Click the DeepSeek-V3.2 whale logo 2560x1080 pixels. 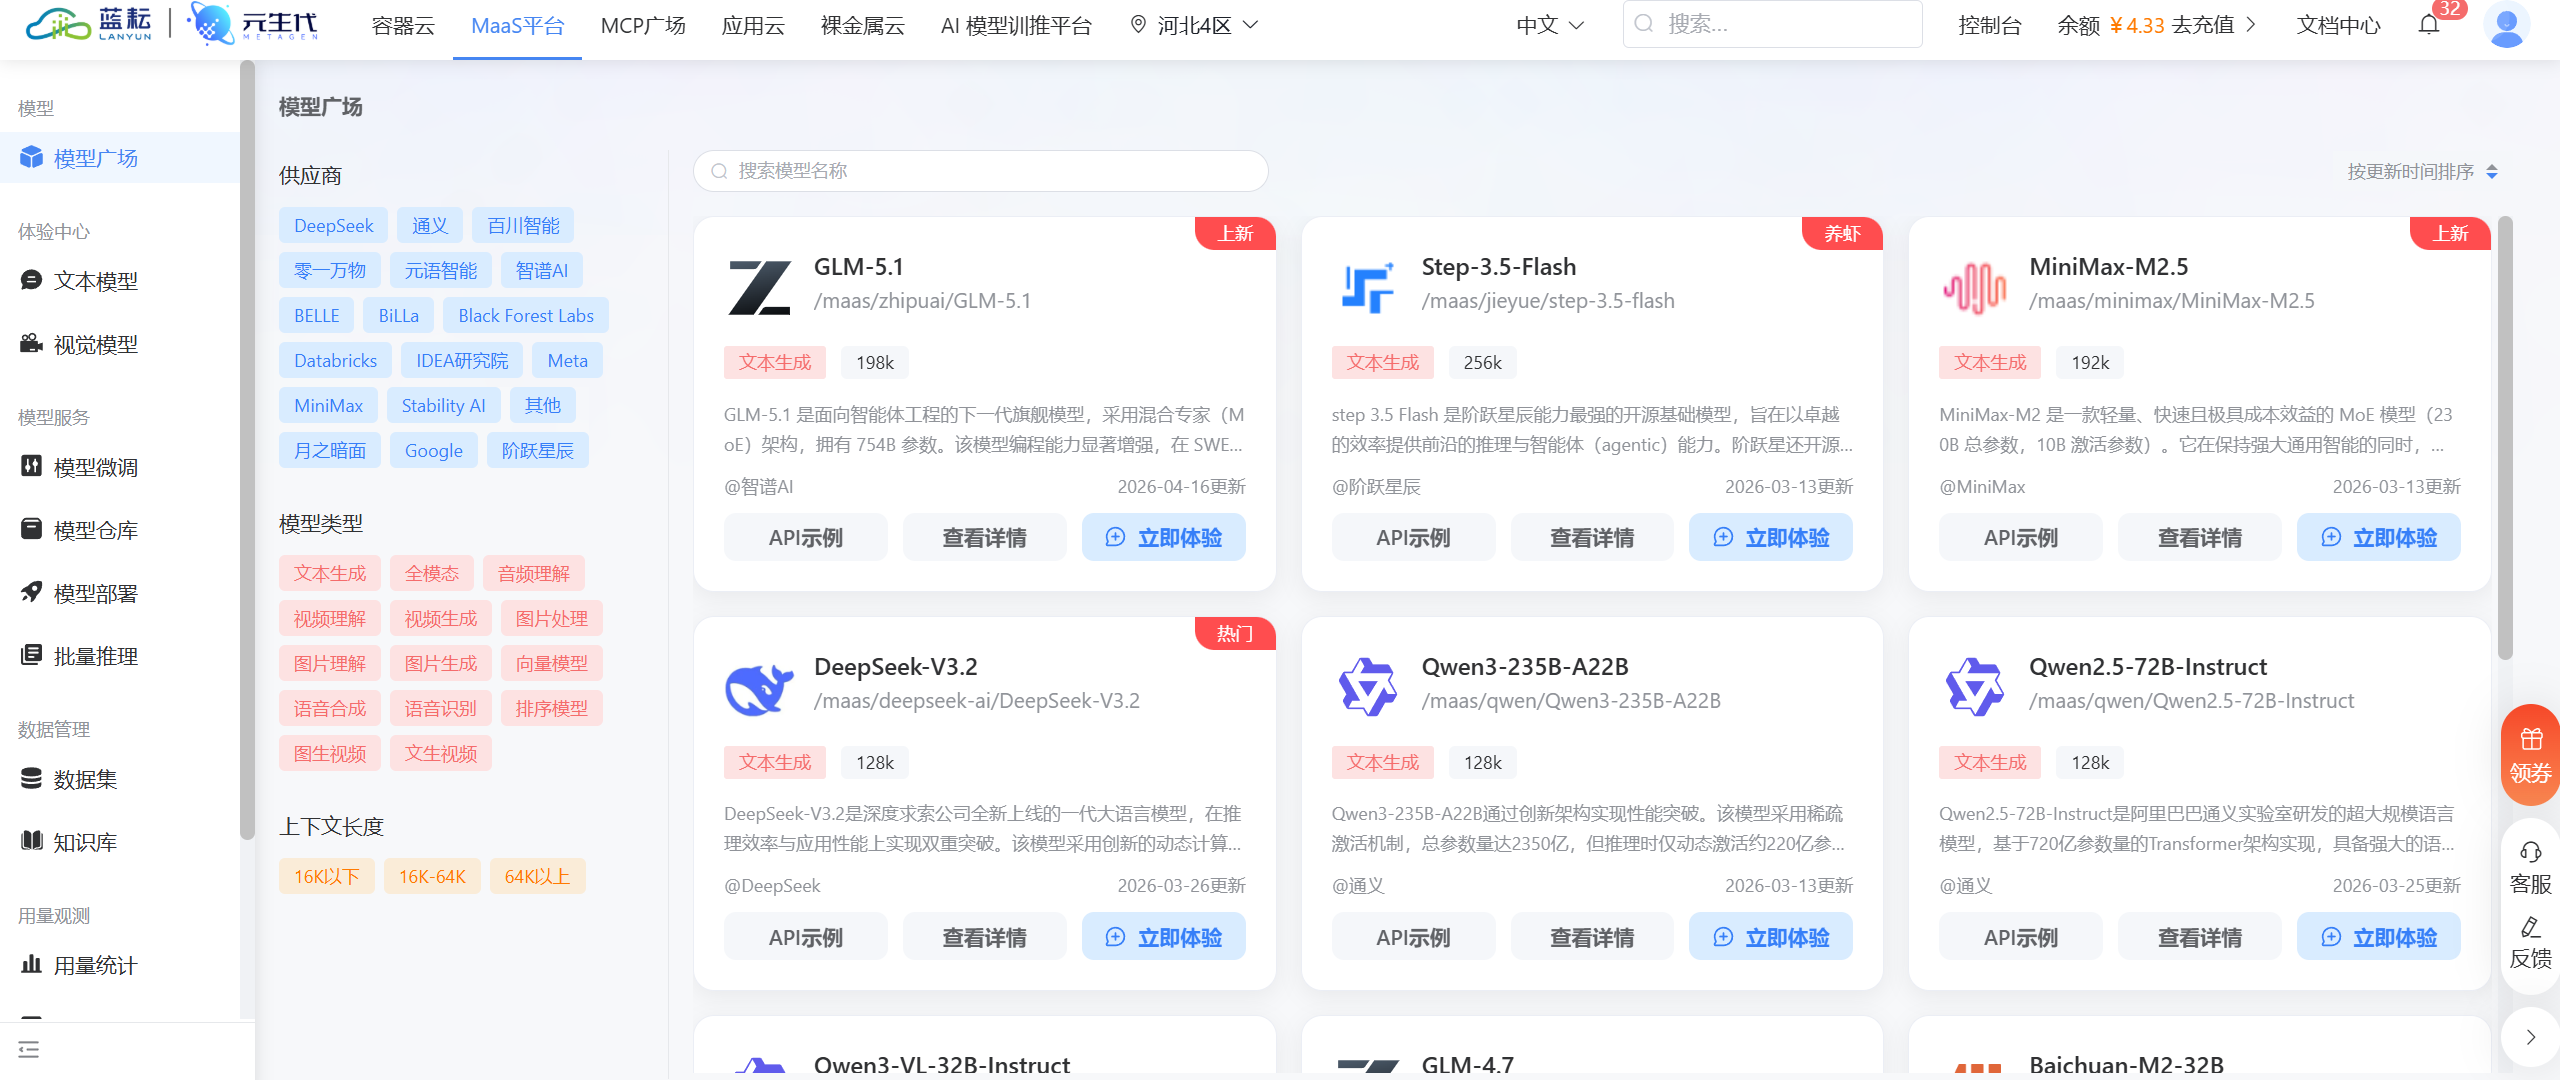[760, 688]
